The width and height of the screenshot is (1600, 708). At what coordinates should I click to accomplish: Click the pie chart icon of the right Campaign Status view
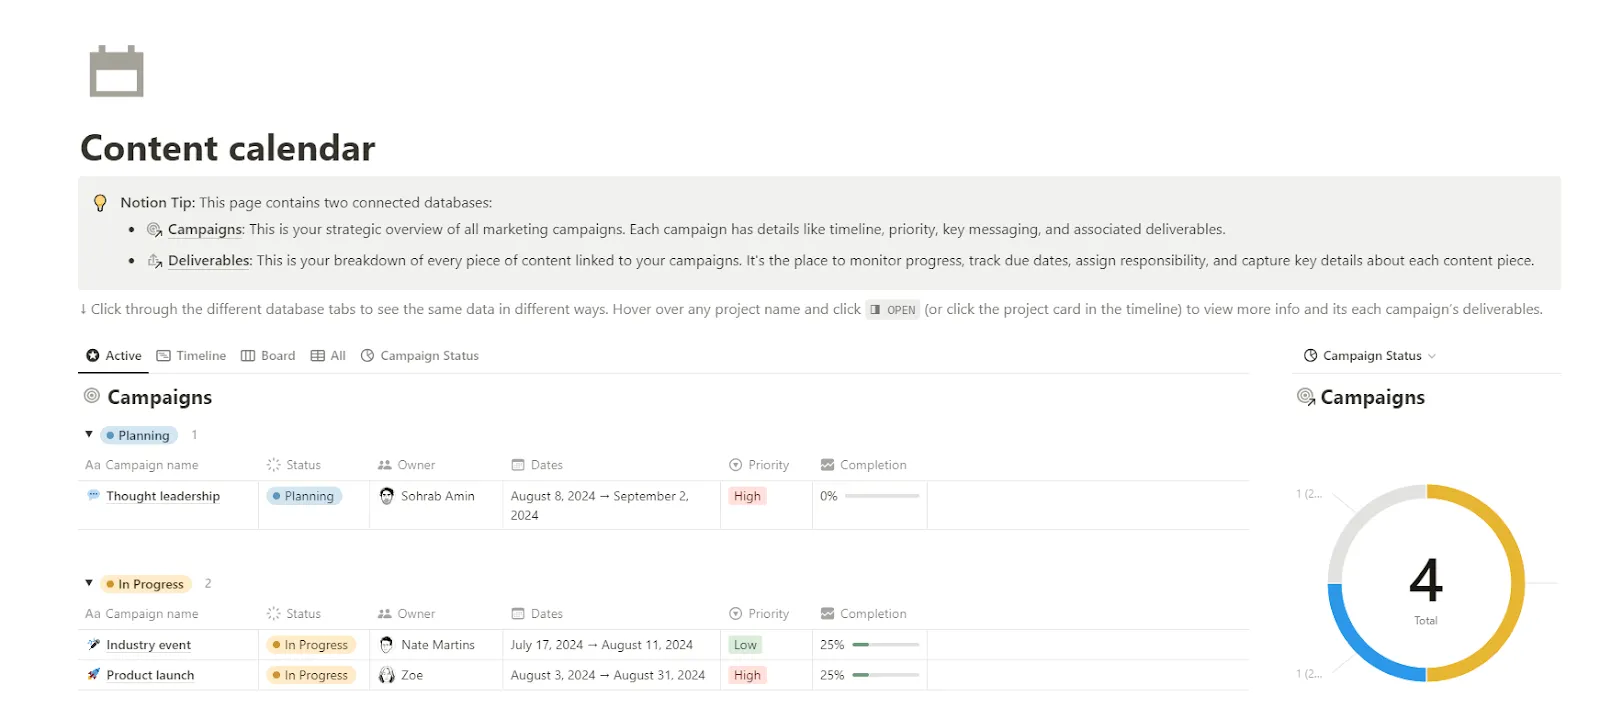tap(1311, 356)
